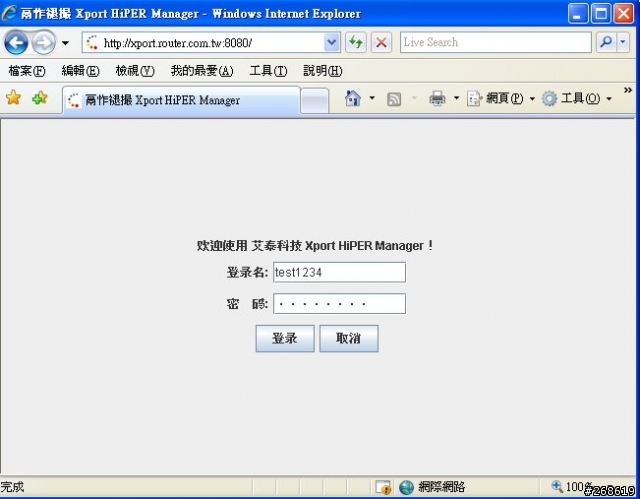Open the 我的最愛(A) menu
The width and height of the screenshot is (640, 499).
click(202, 71)
